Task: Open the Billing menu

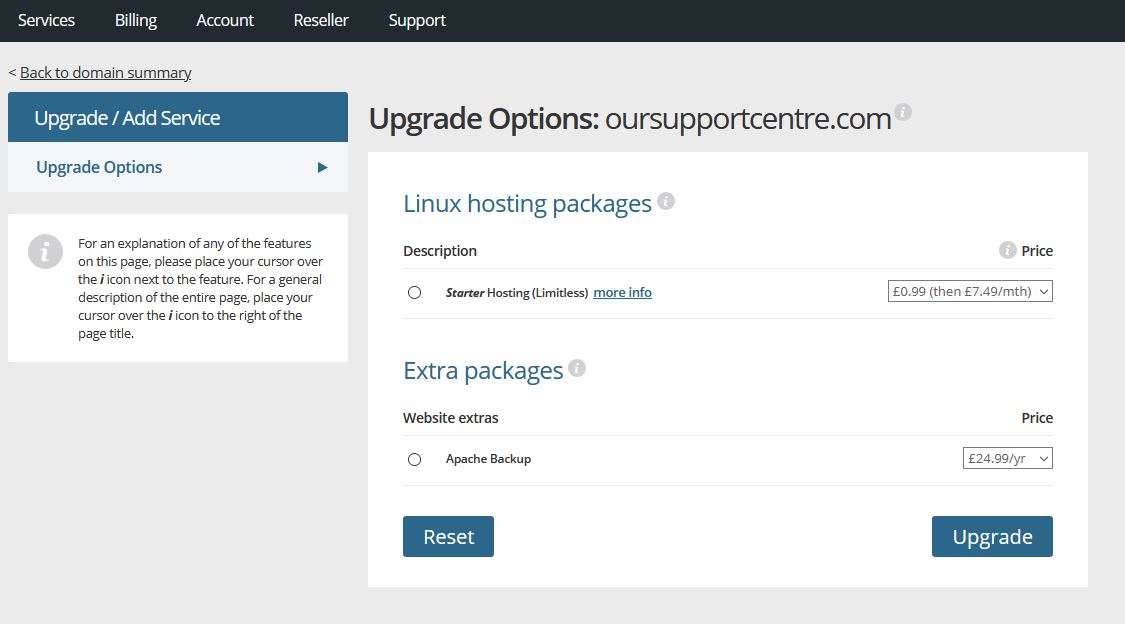Action: pyautogui.click(x=135, y=20)
